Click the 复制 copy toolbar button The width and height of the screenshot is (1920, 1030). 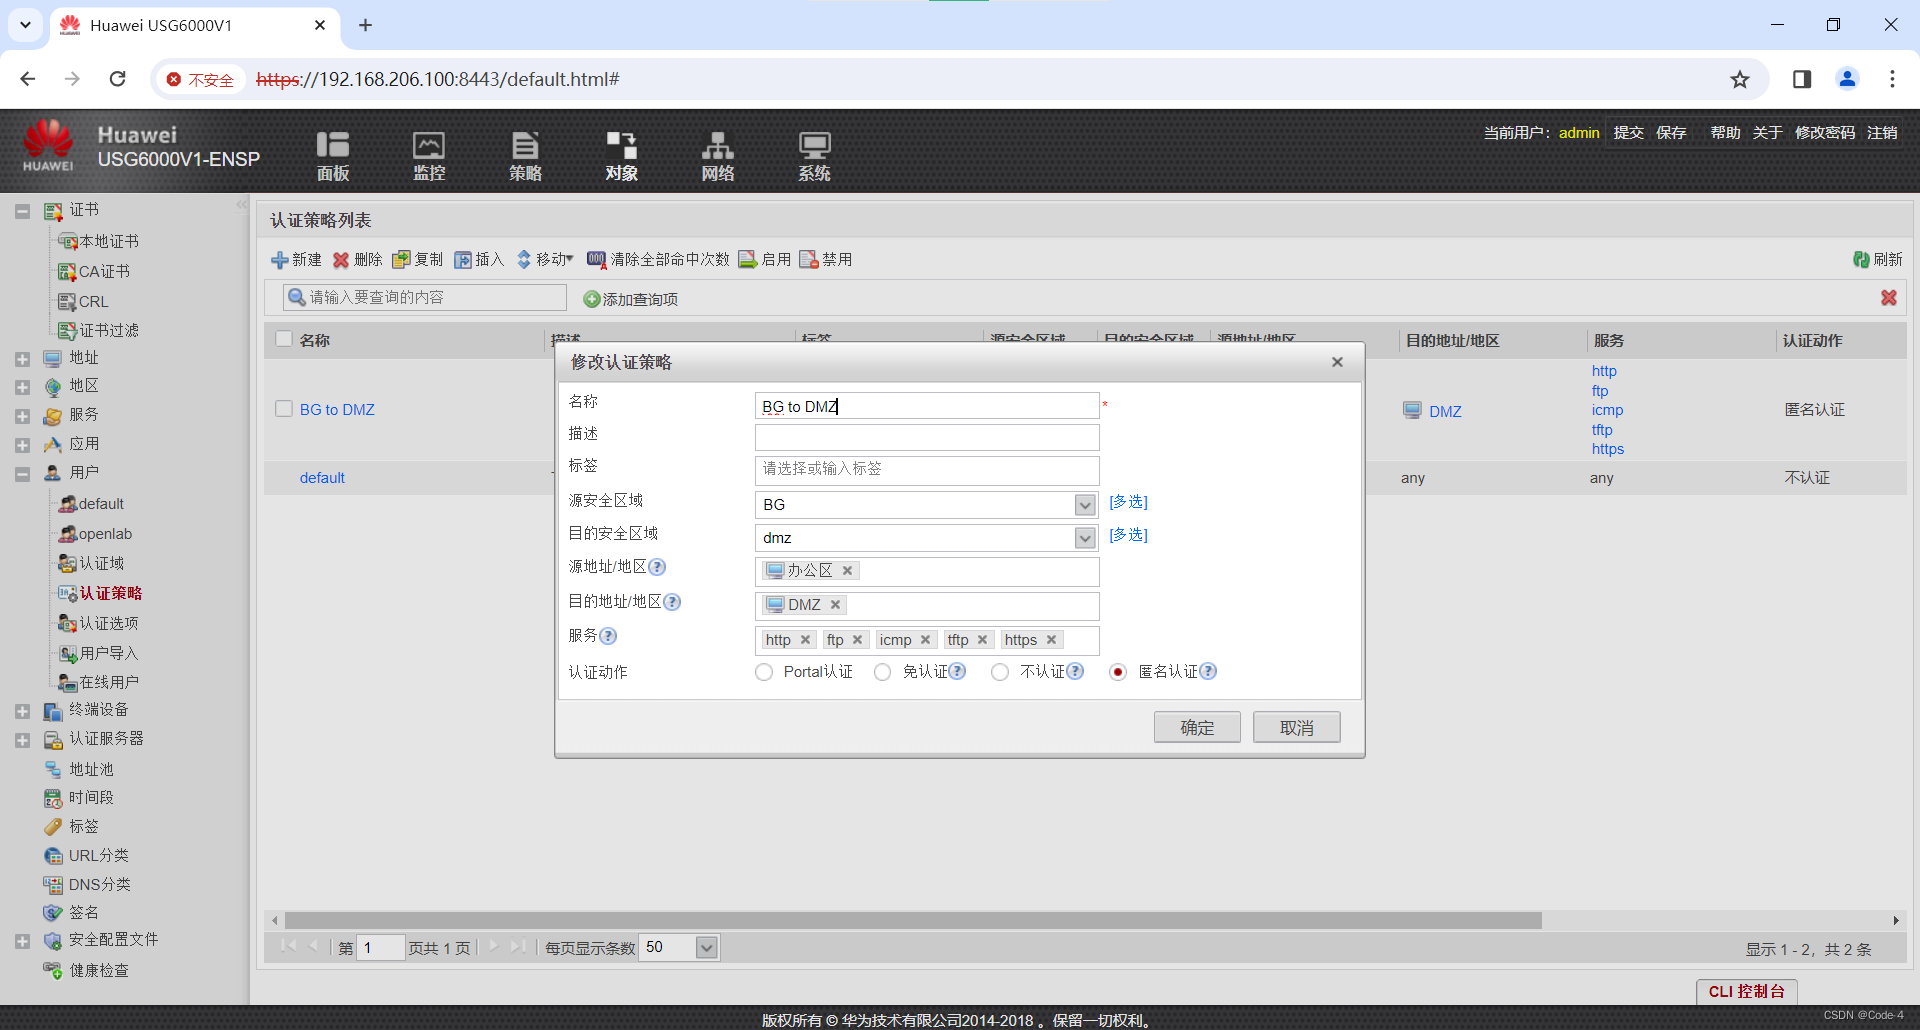417,259
